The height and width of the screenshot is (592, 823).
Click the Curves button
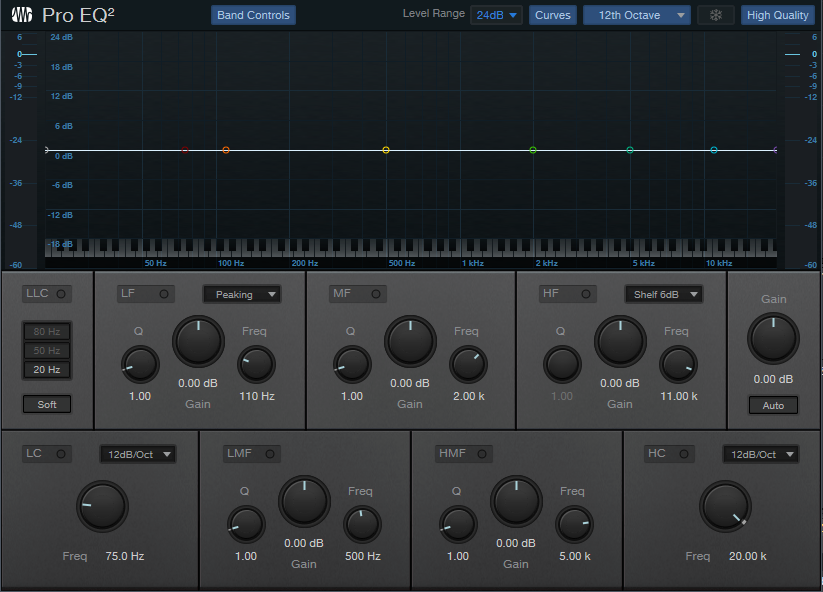pos(553,15)
